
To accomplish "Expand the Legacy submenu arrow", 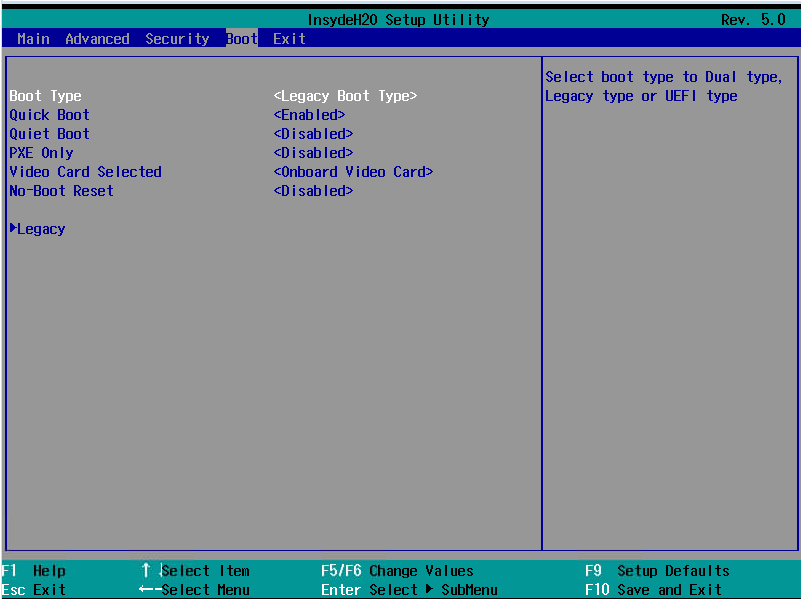I will [x=13, y=228].
